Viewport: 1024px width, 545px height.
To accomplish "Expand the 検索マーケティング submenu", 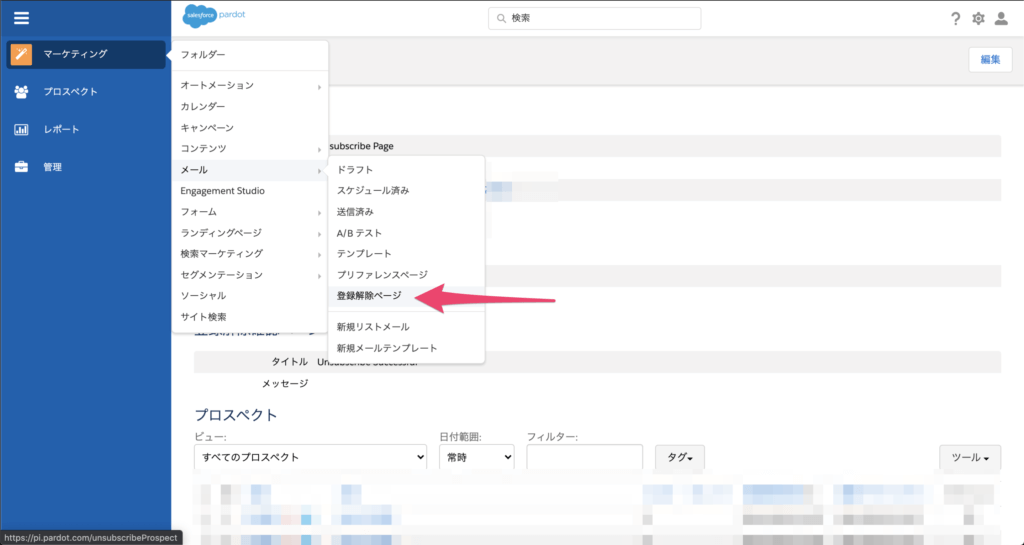I will 249,254.
